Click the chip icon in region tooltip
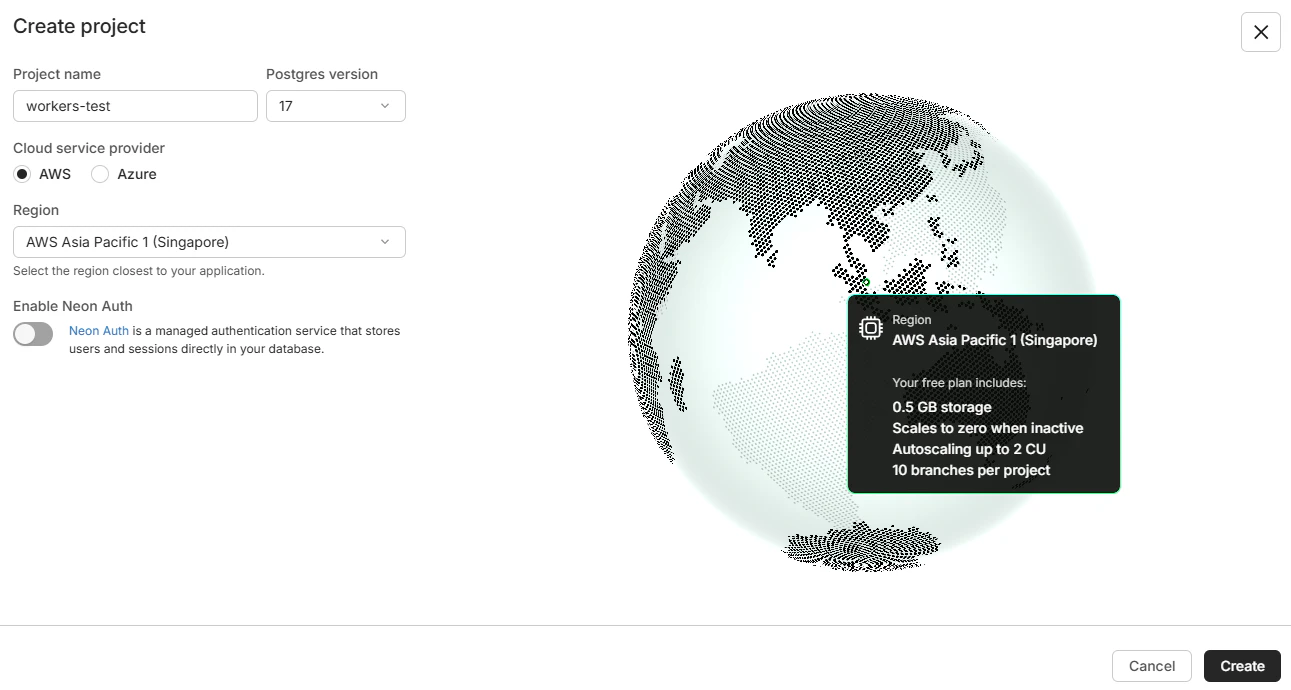Image resolution: width=1291 pixels, height=690 pixels. (871, 327)
